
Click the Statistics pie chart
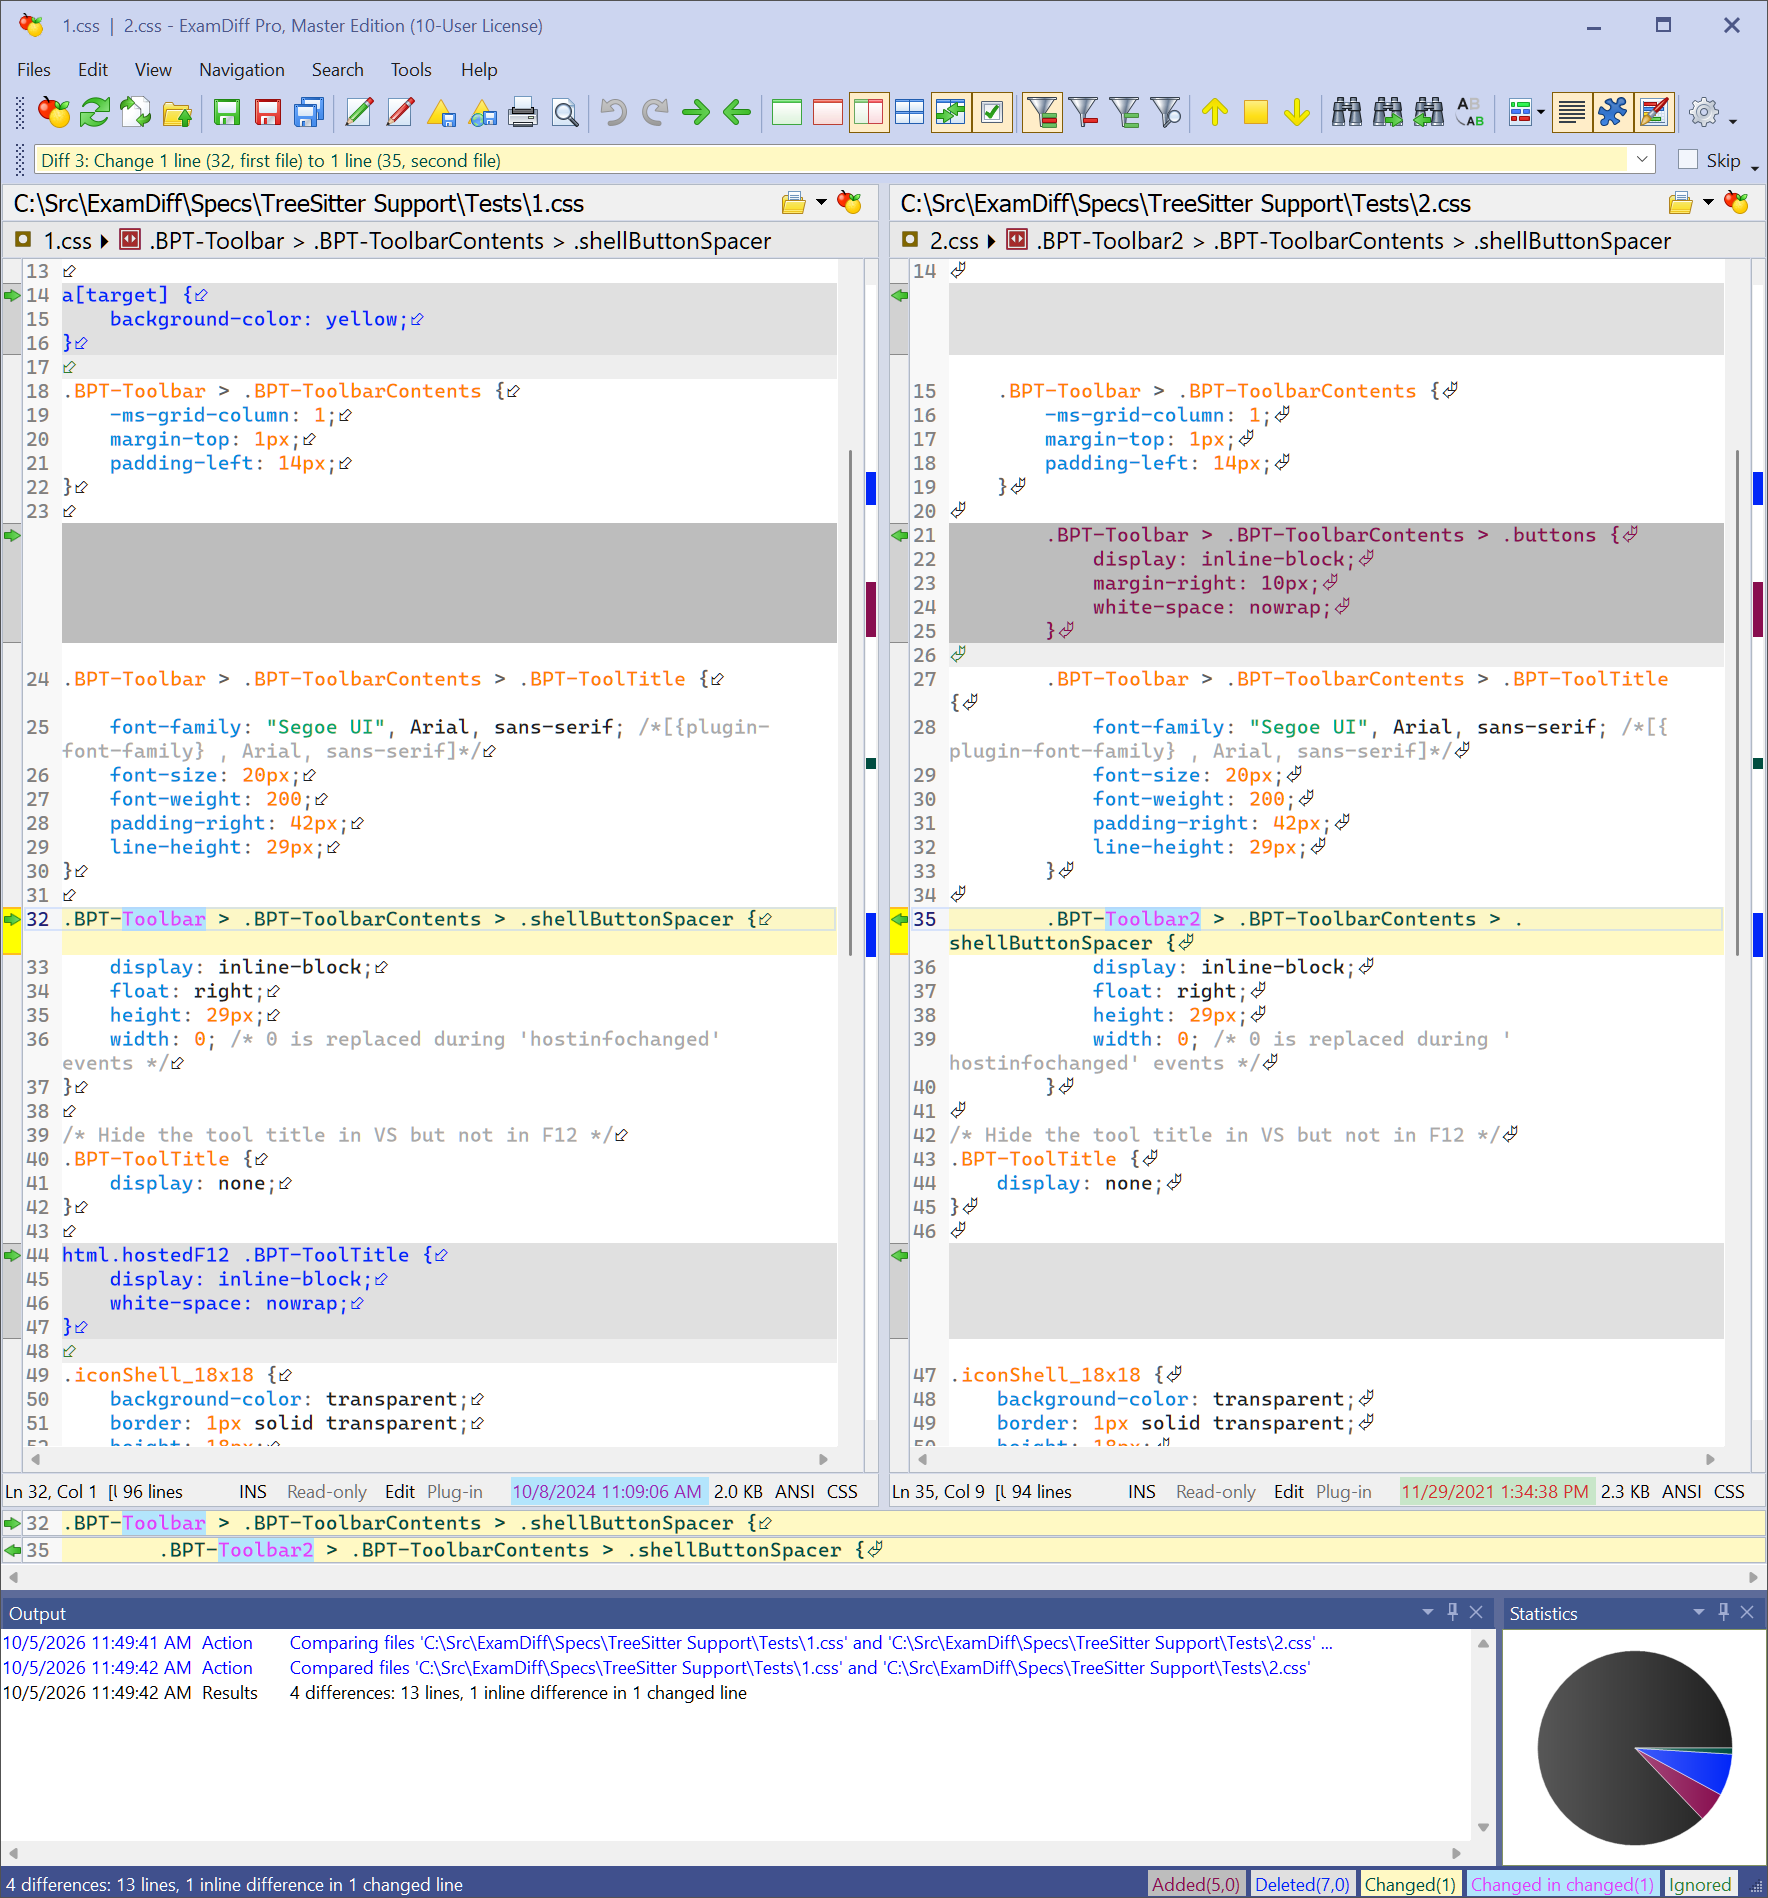point(1635,1747)
